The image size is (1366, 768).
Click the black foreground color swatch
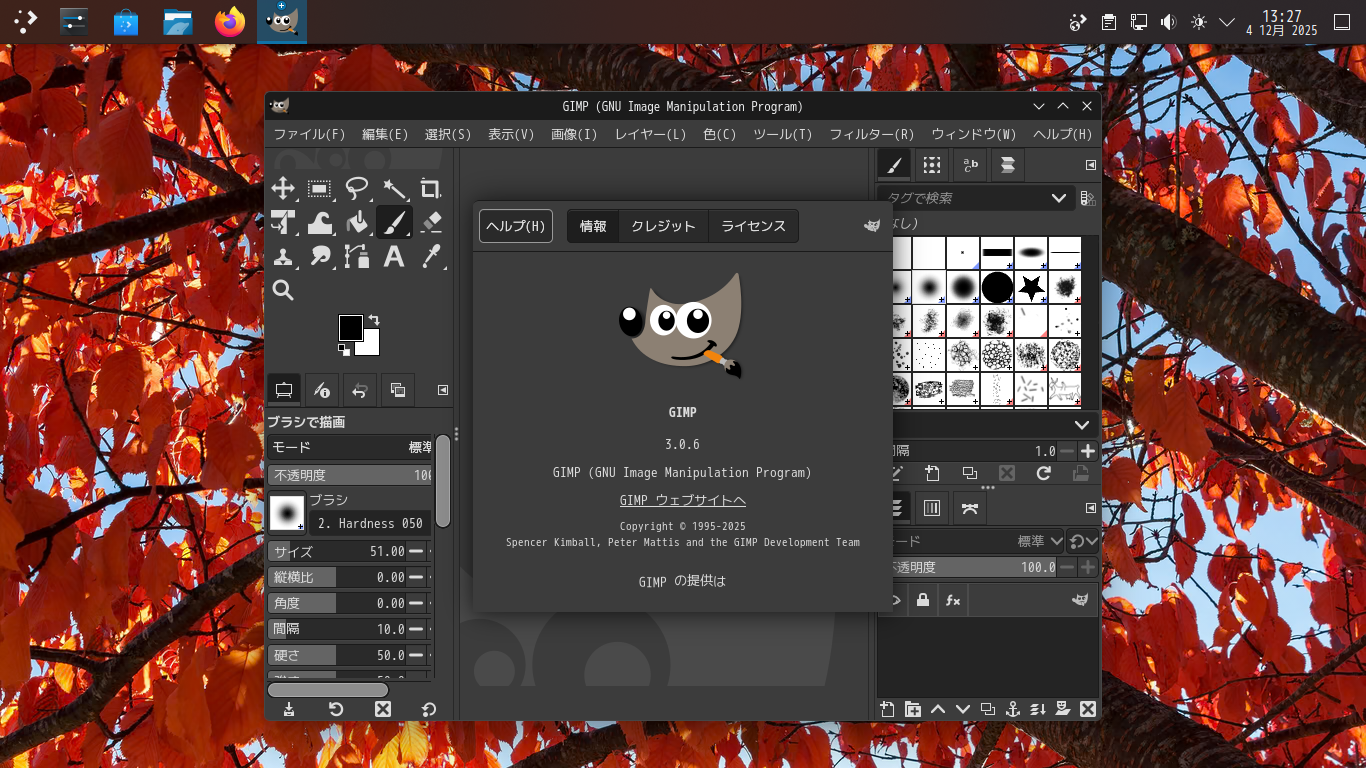click(x=350, y=327)
